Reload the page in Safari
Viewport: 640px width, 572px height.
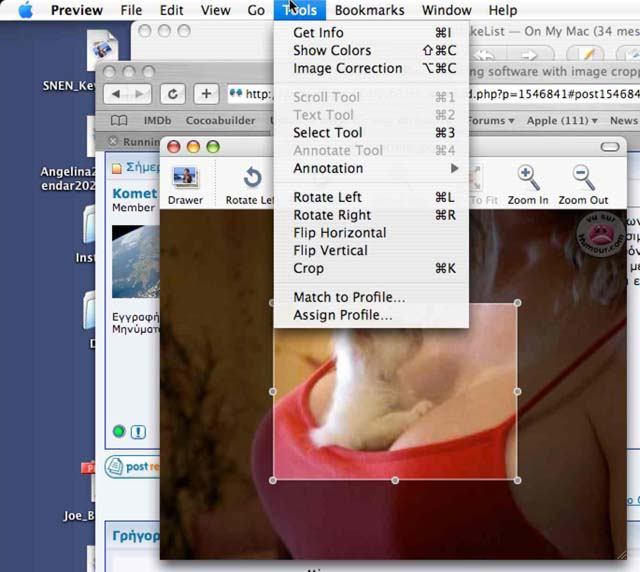[x=172, y=94]
